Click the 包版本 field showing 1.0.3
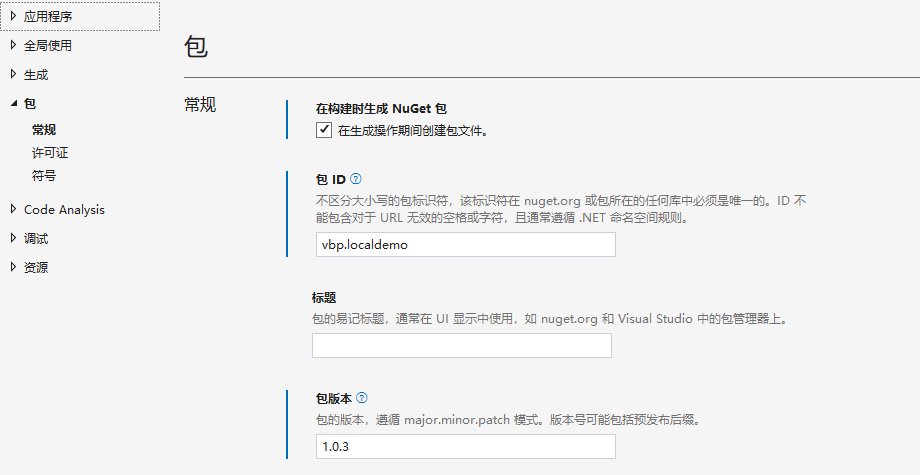The image size is (920, 475). pos(463,446)
